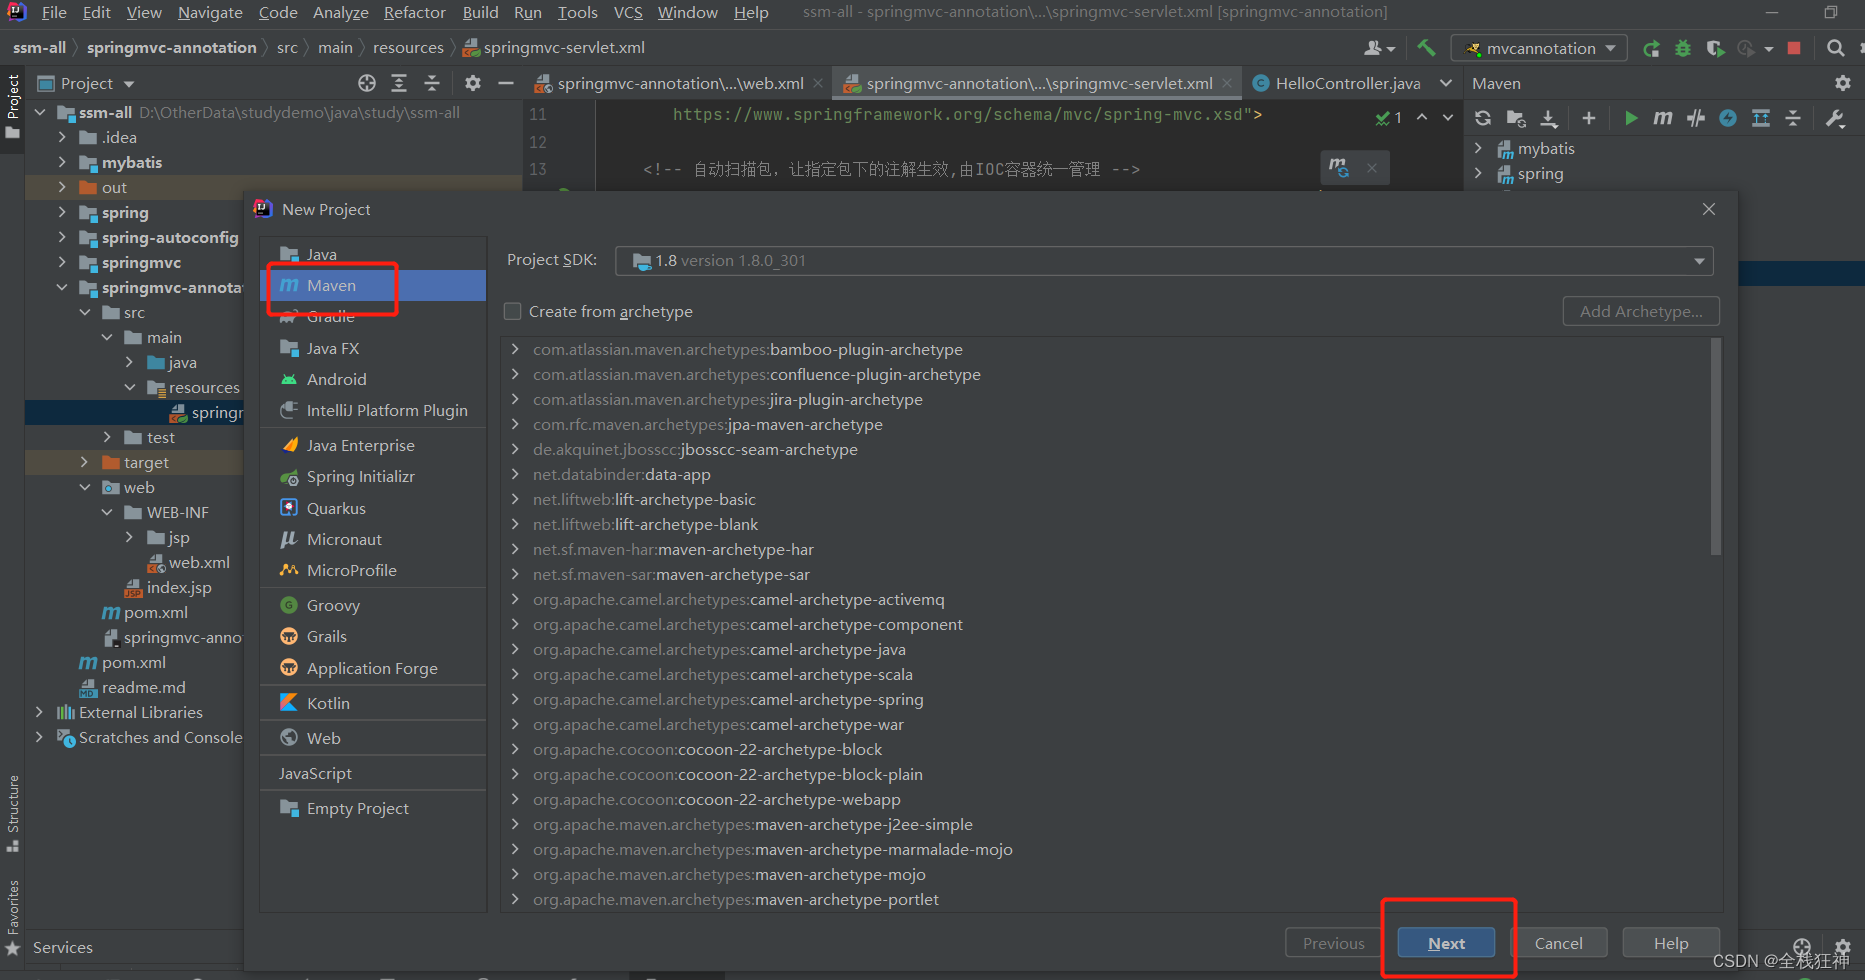Select JavaScript project category

point(373,773)
